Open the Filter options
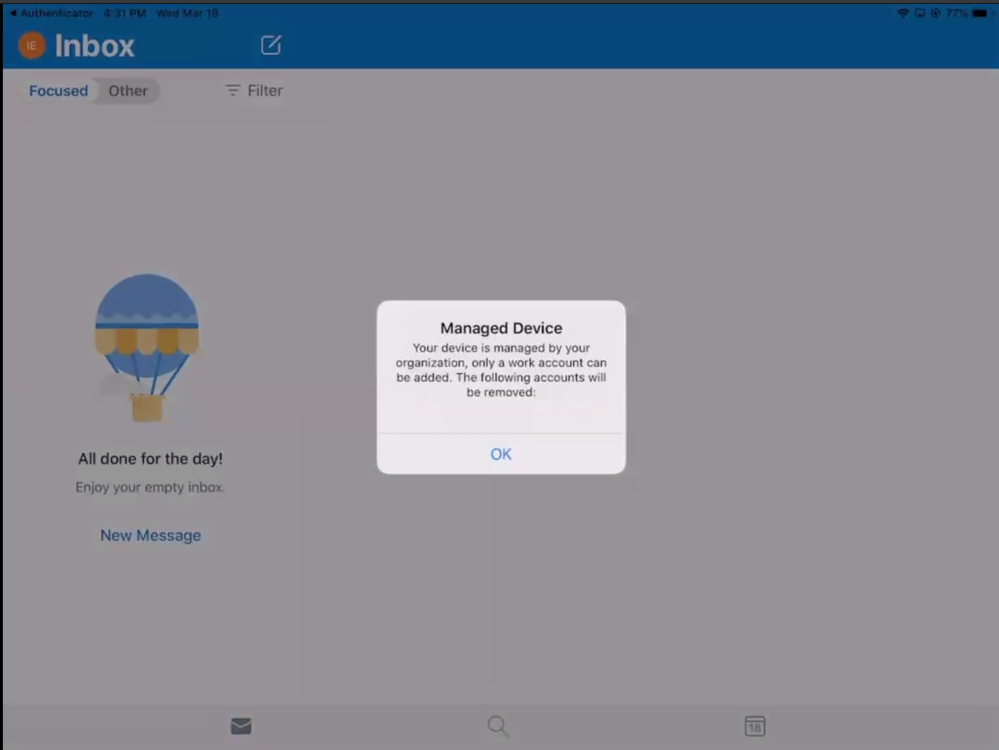Viewport: 999px width, 750px height. 254,90
